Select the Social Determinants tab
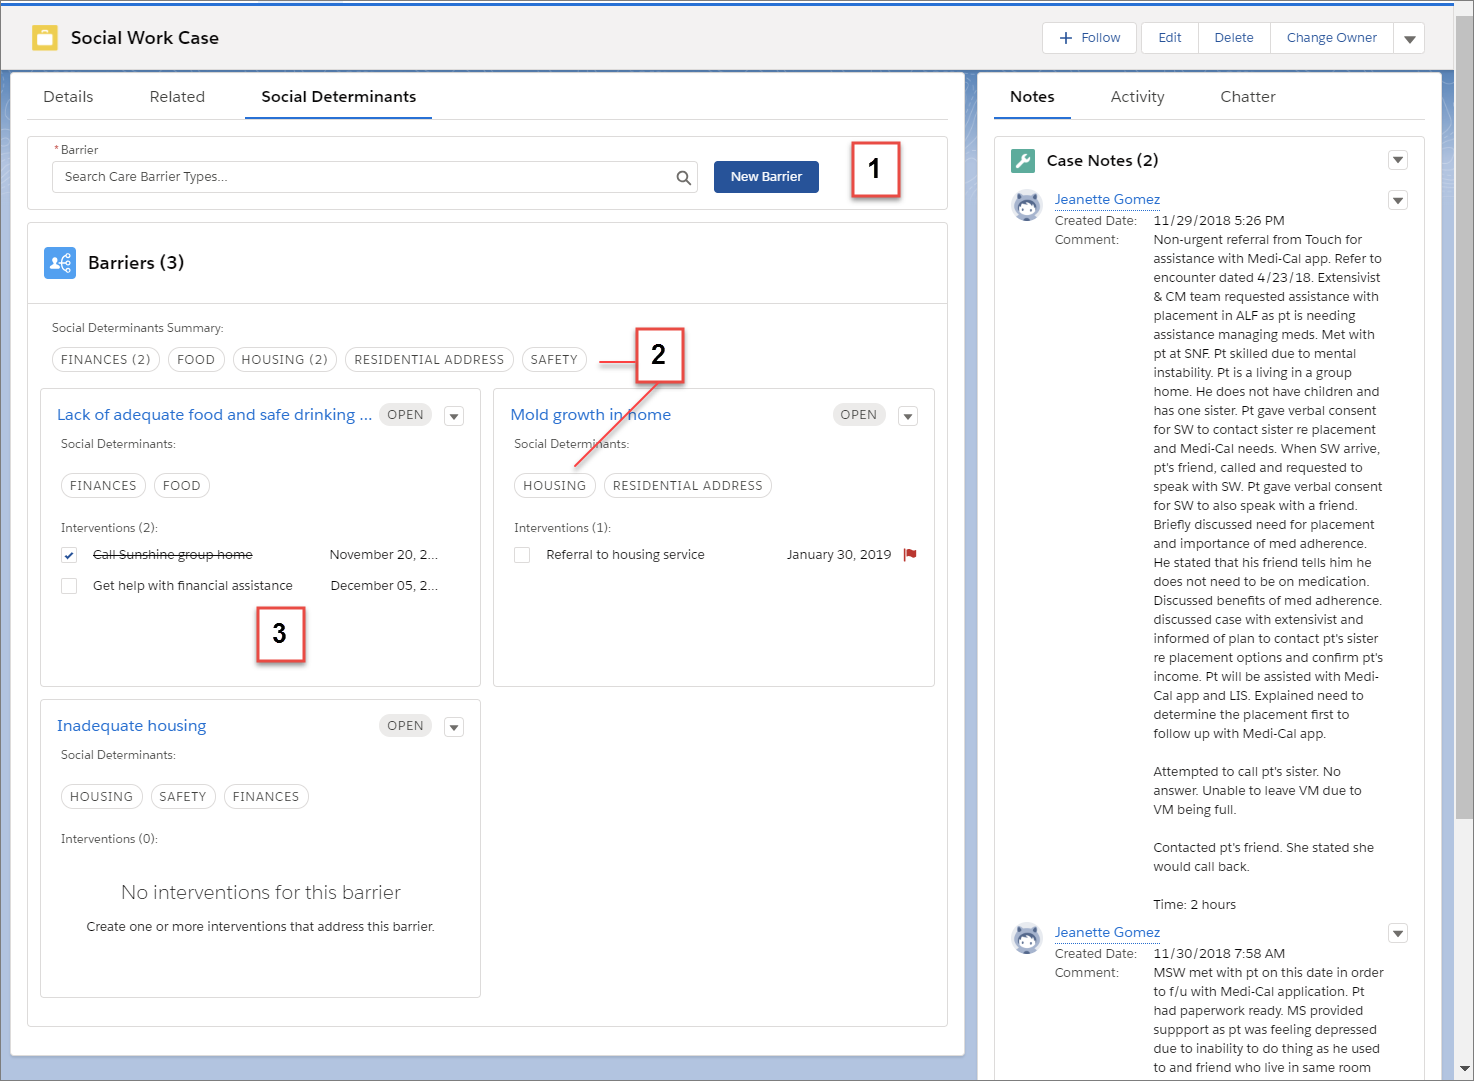Image resolution: width=1474 pixels, height=1081 pixels. [339, 97]
